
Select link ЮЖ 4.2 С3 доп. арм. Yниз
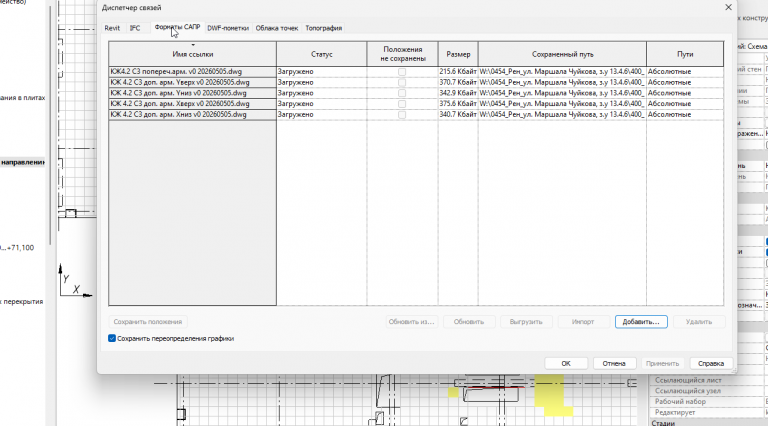[x=192, y=93]
